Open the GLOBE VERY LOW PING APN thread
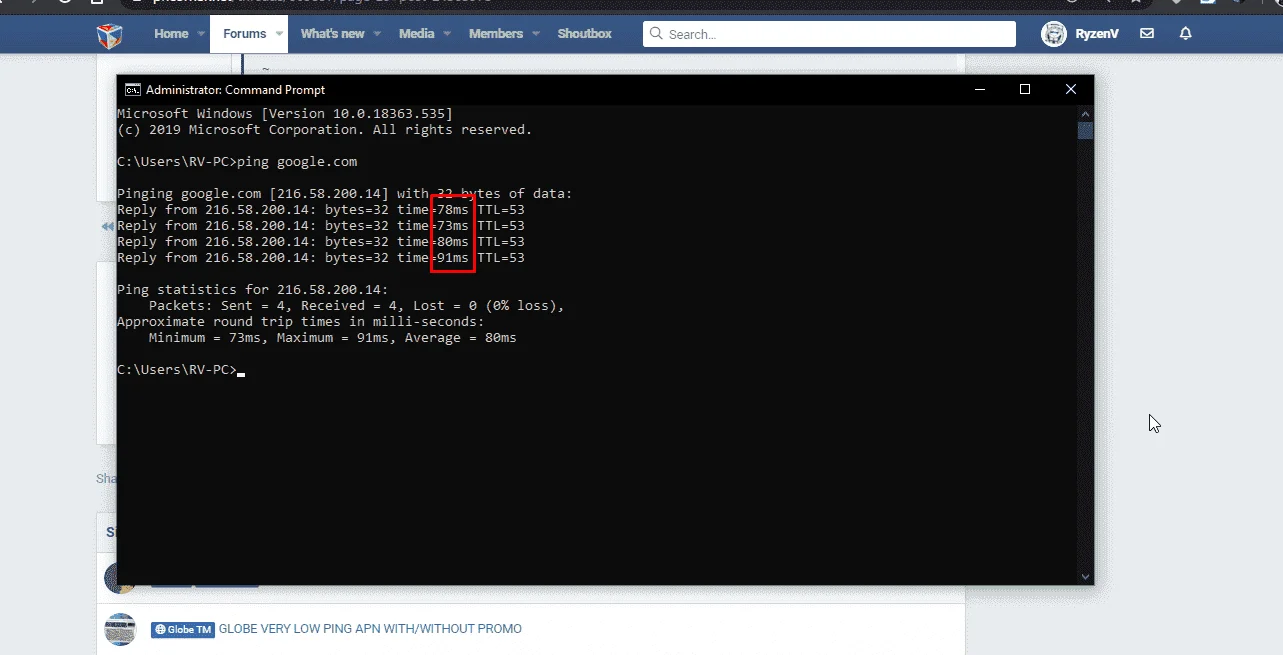 (370, 629)
